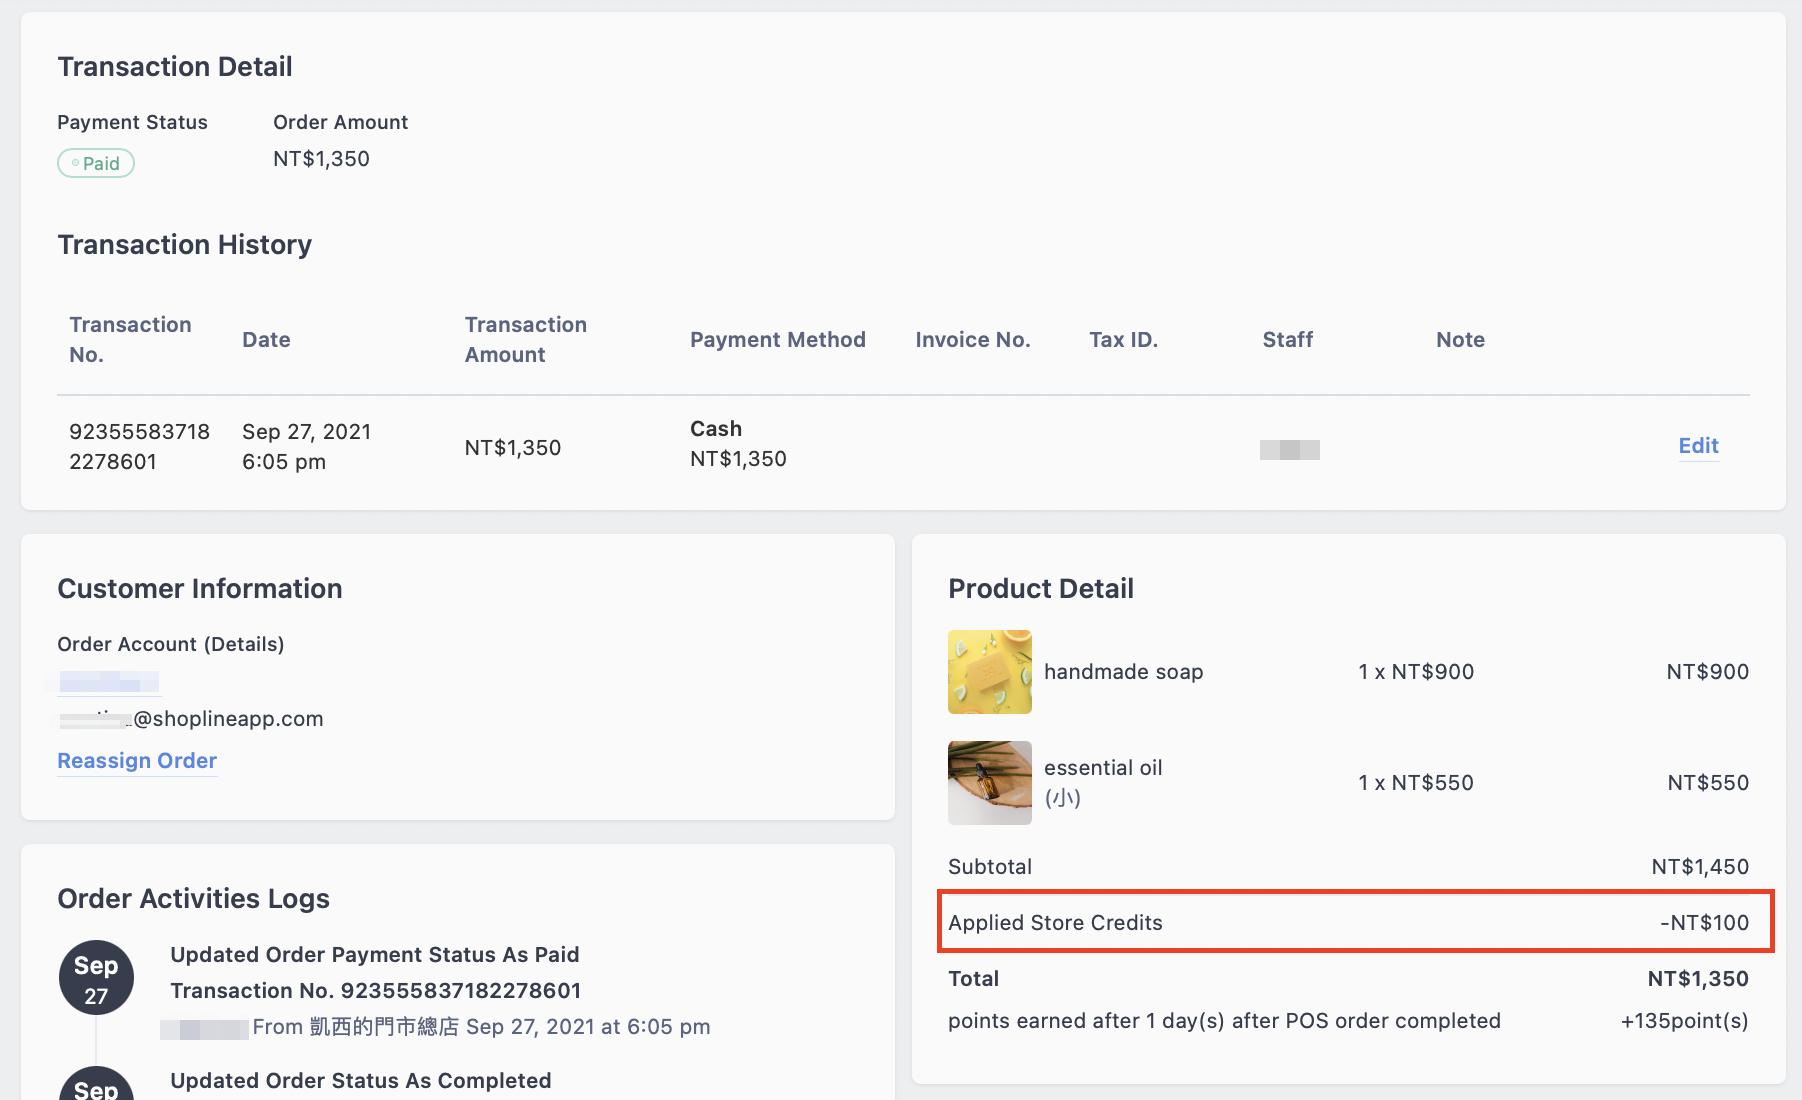
Task: Click the Order Amount NT$1,350 value
Action: coord(321,159)
